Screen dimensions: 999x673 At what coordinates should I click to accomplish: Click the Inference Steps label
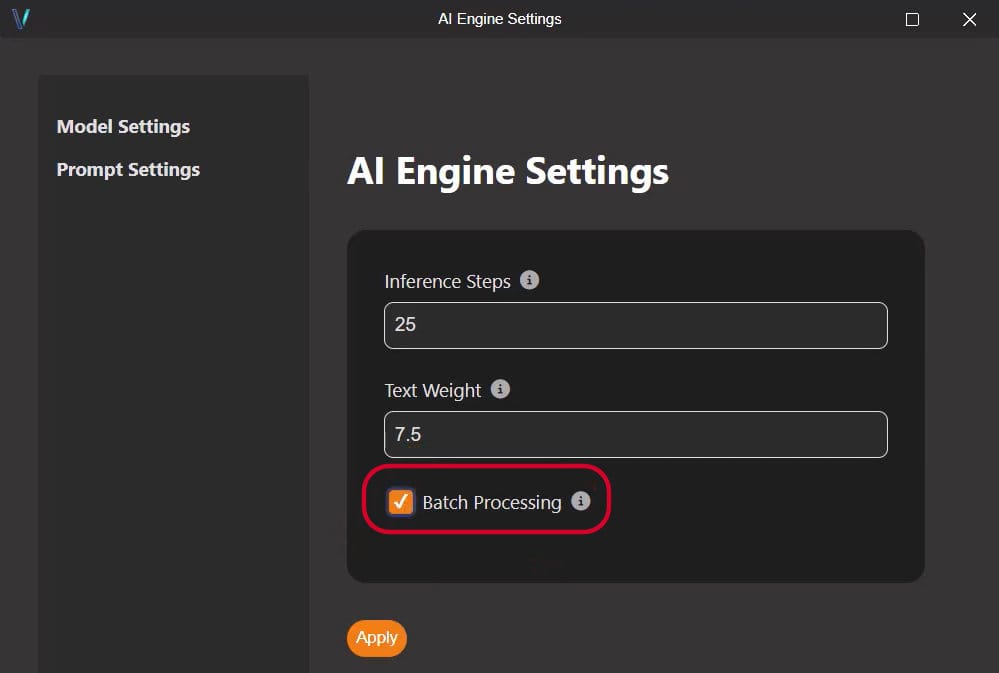point(447,282)
